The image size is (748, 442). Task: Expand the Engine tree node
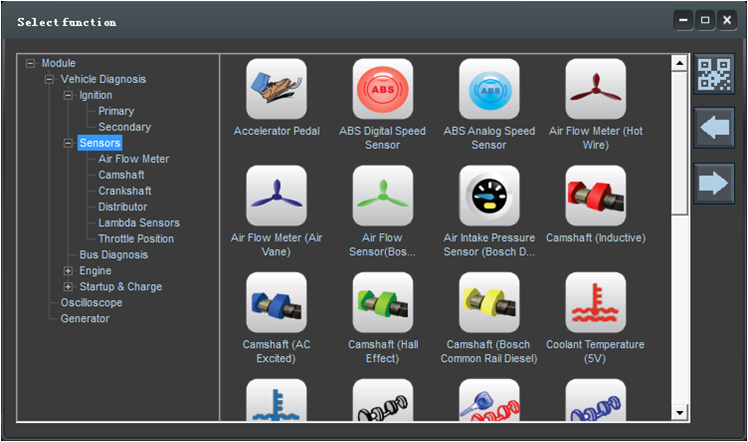[x=68, y=271]
